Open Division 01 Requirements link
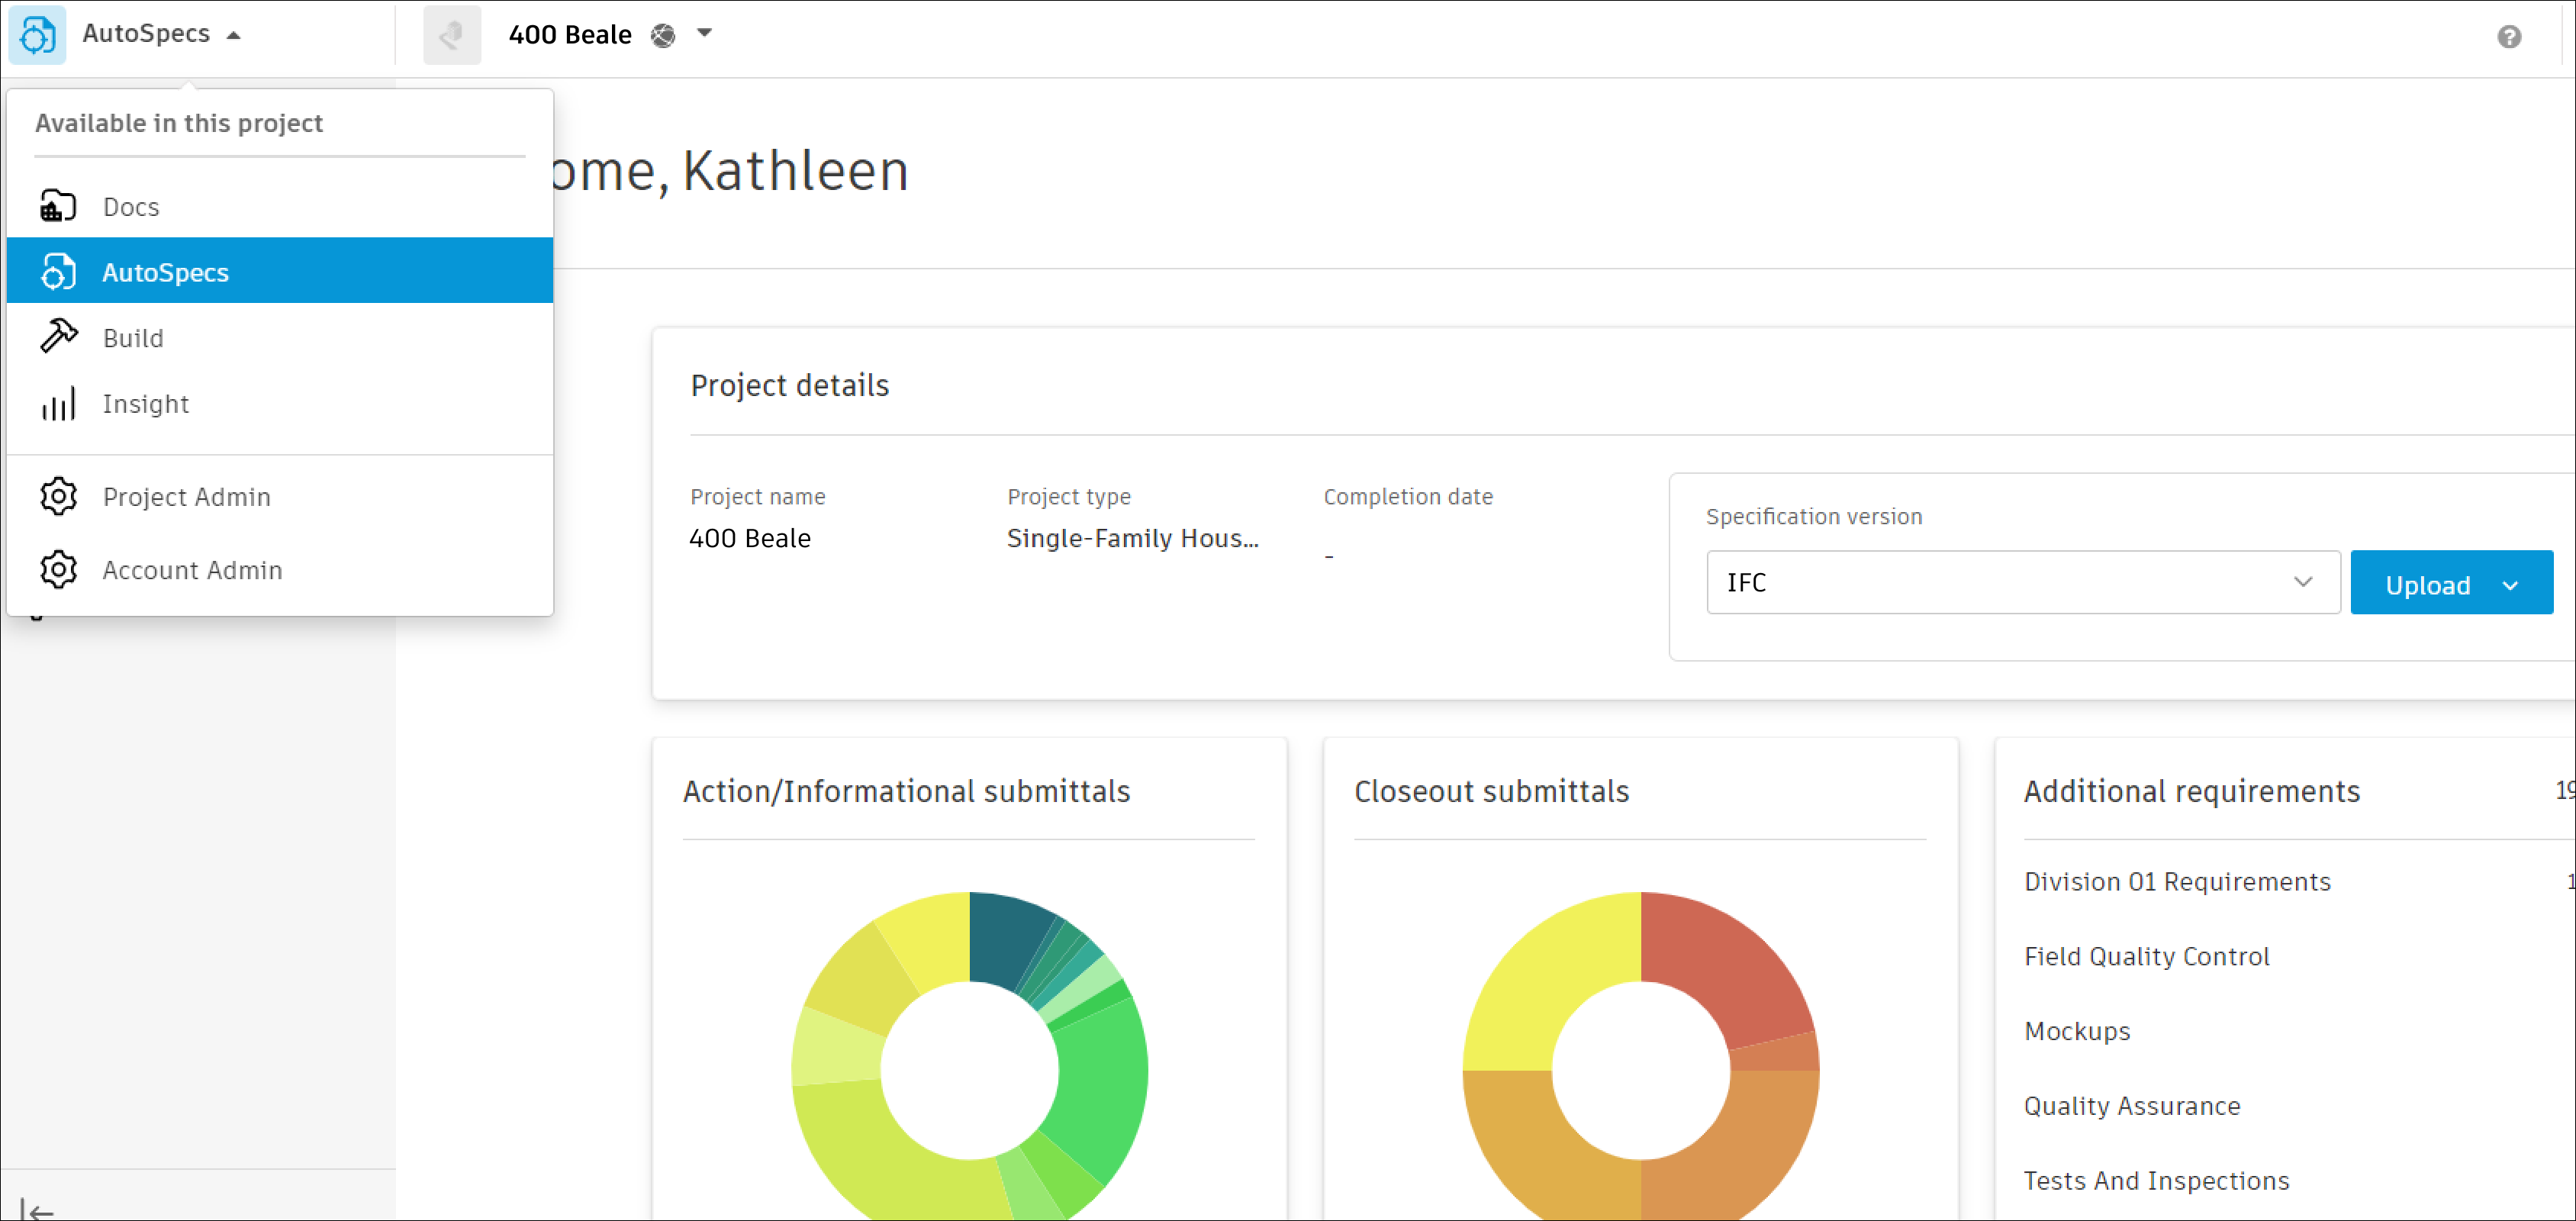2576x1221 pixels. point(2176,881)
